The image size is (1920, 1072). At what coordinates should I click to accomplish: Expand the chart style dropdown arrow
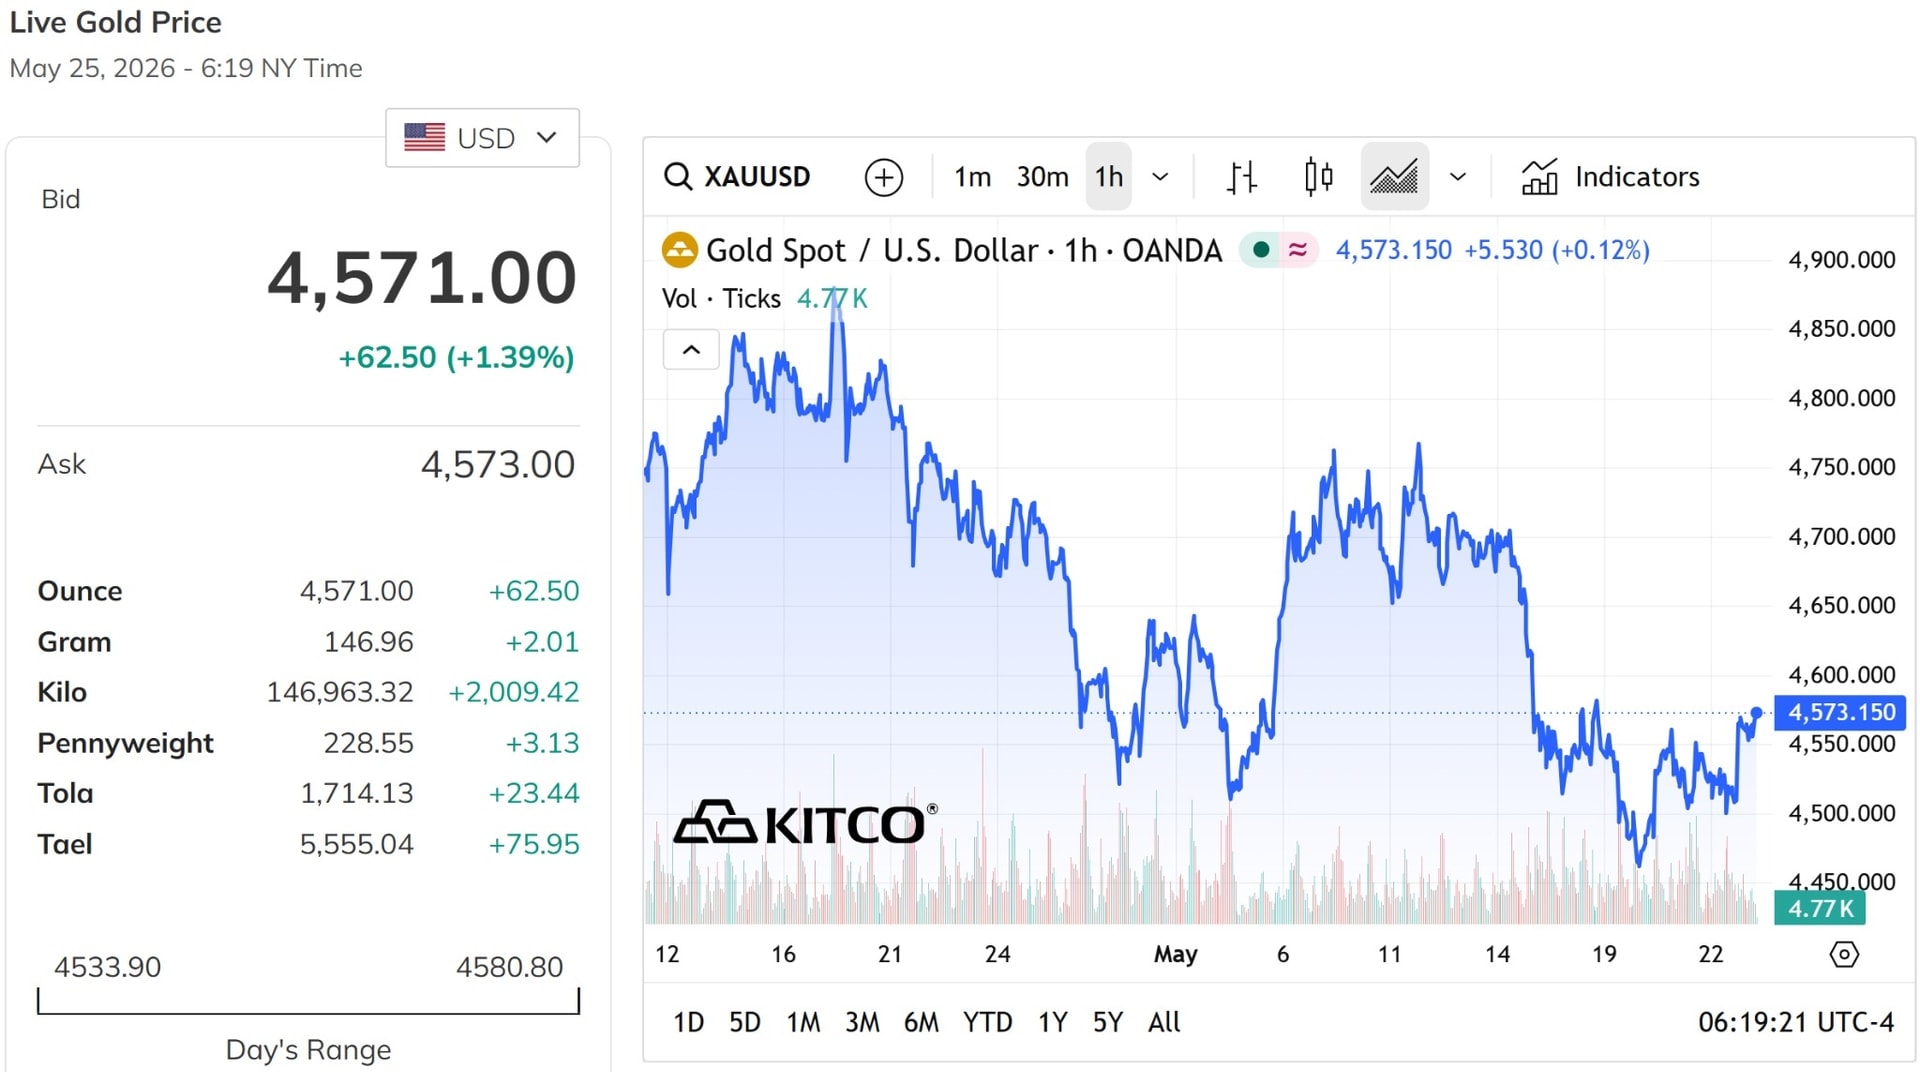pos(1458,177)
